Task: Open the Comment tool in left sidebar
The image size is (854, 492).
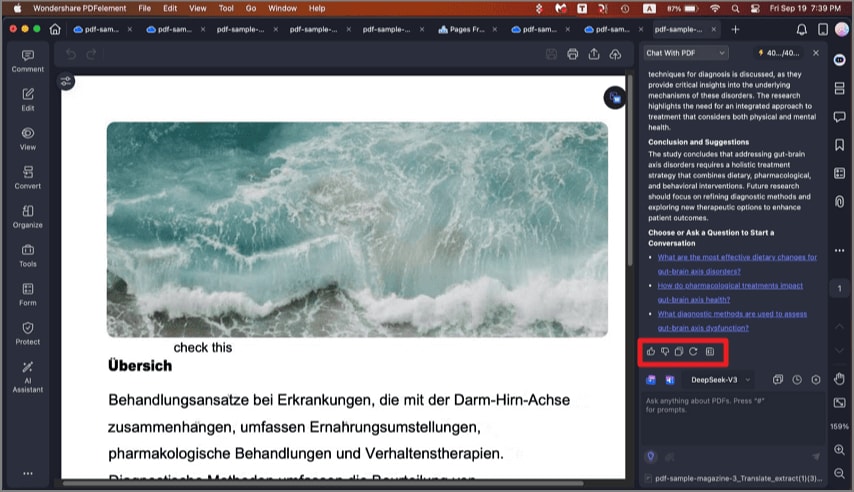Action: [28, 61]
